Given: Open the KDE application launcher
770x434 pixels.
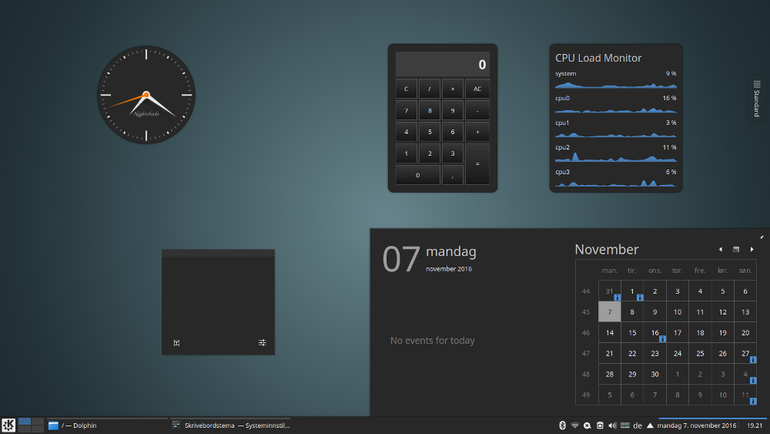Looking at the screenshot, I should click(x=8, y=425).
